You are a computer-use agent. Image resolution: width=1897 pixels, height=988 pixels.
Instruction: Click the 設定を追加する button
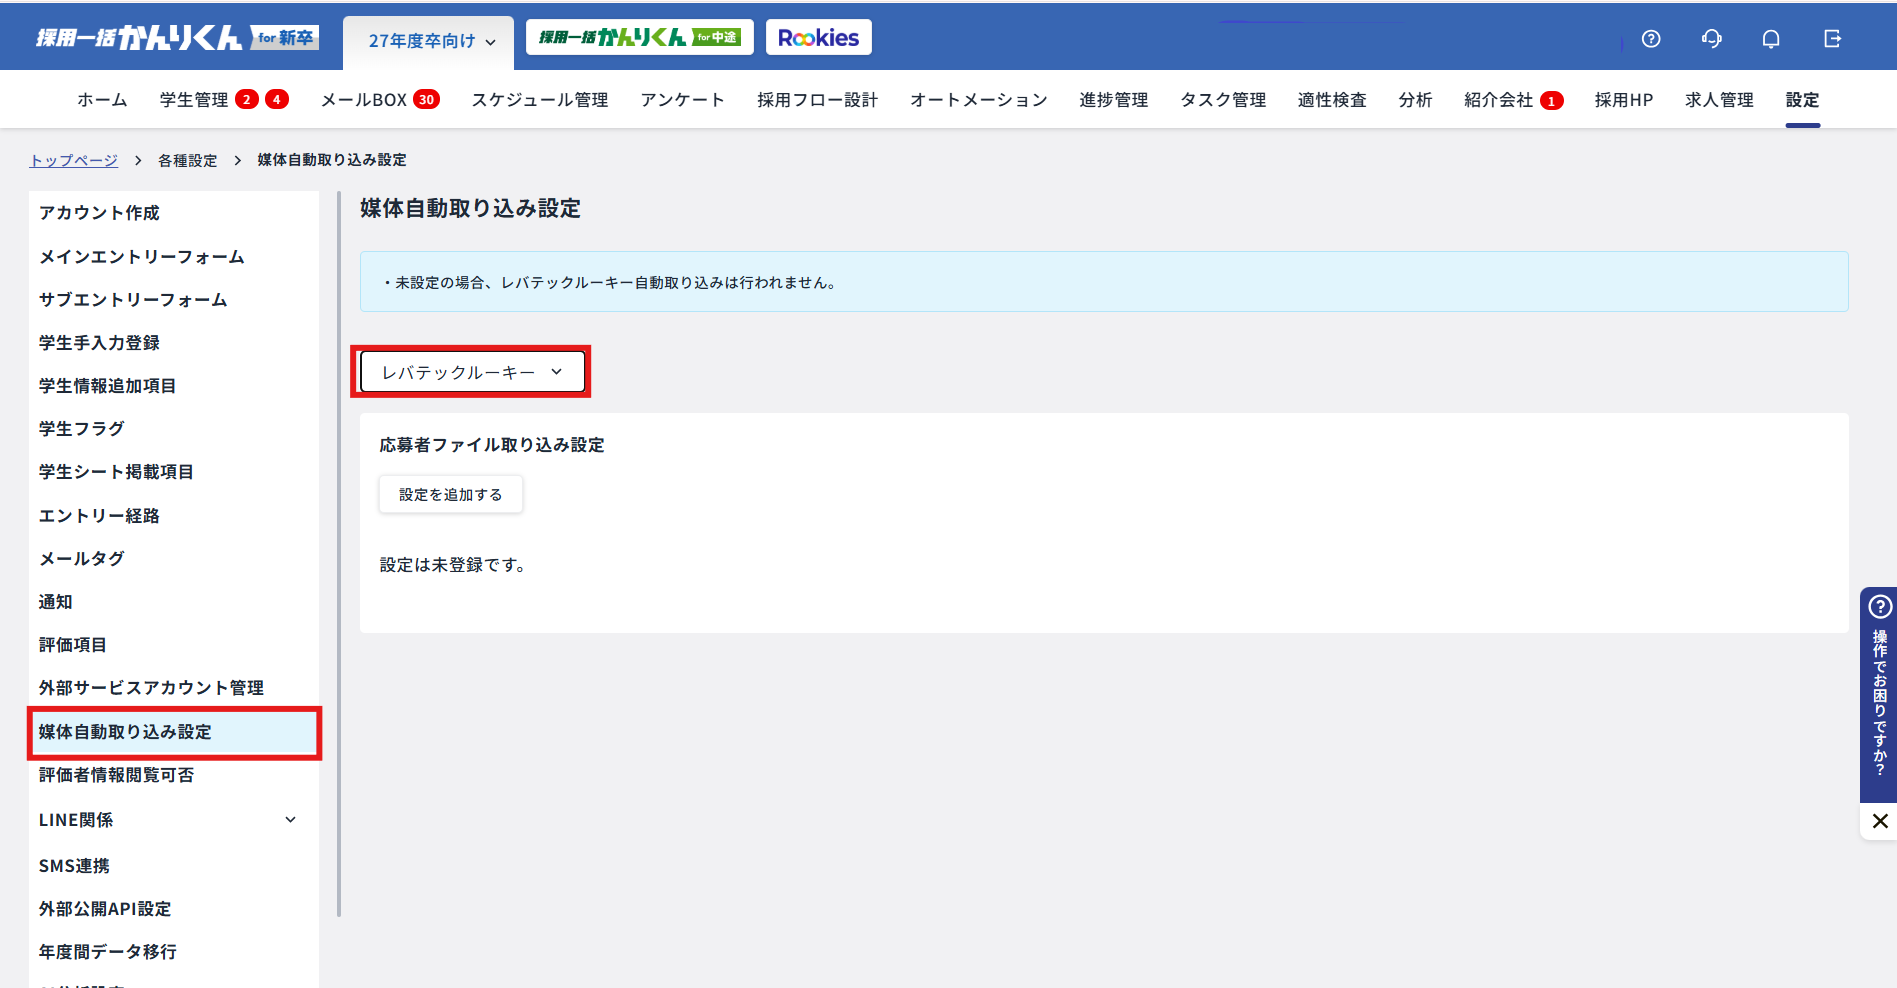[x=450, y=495]
